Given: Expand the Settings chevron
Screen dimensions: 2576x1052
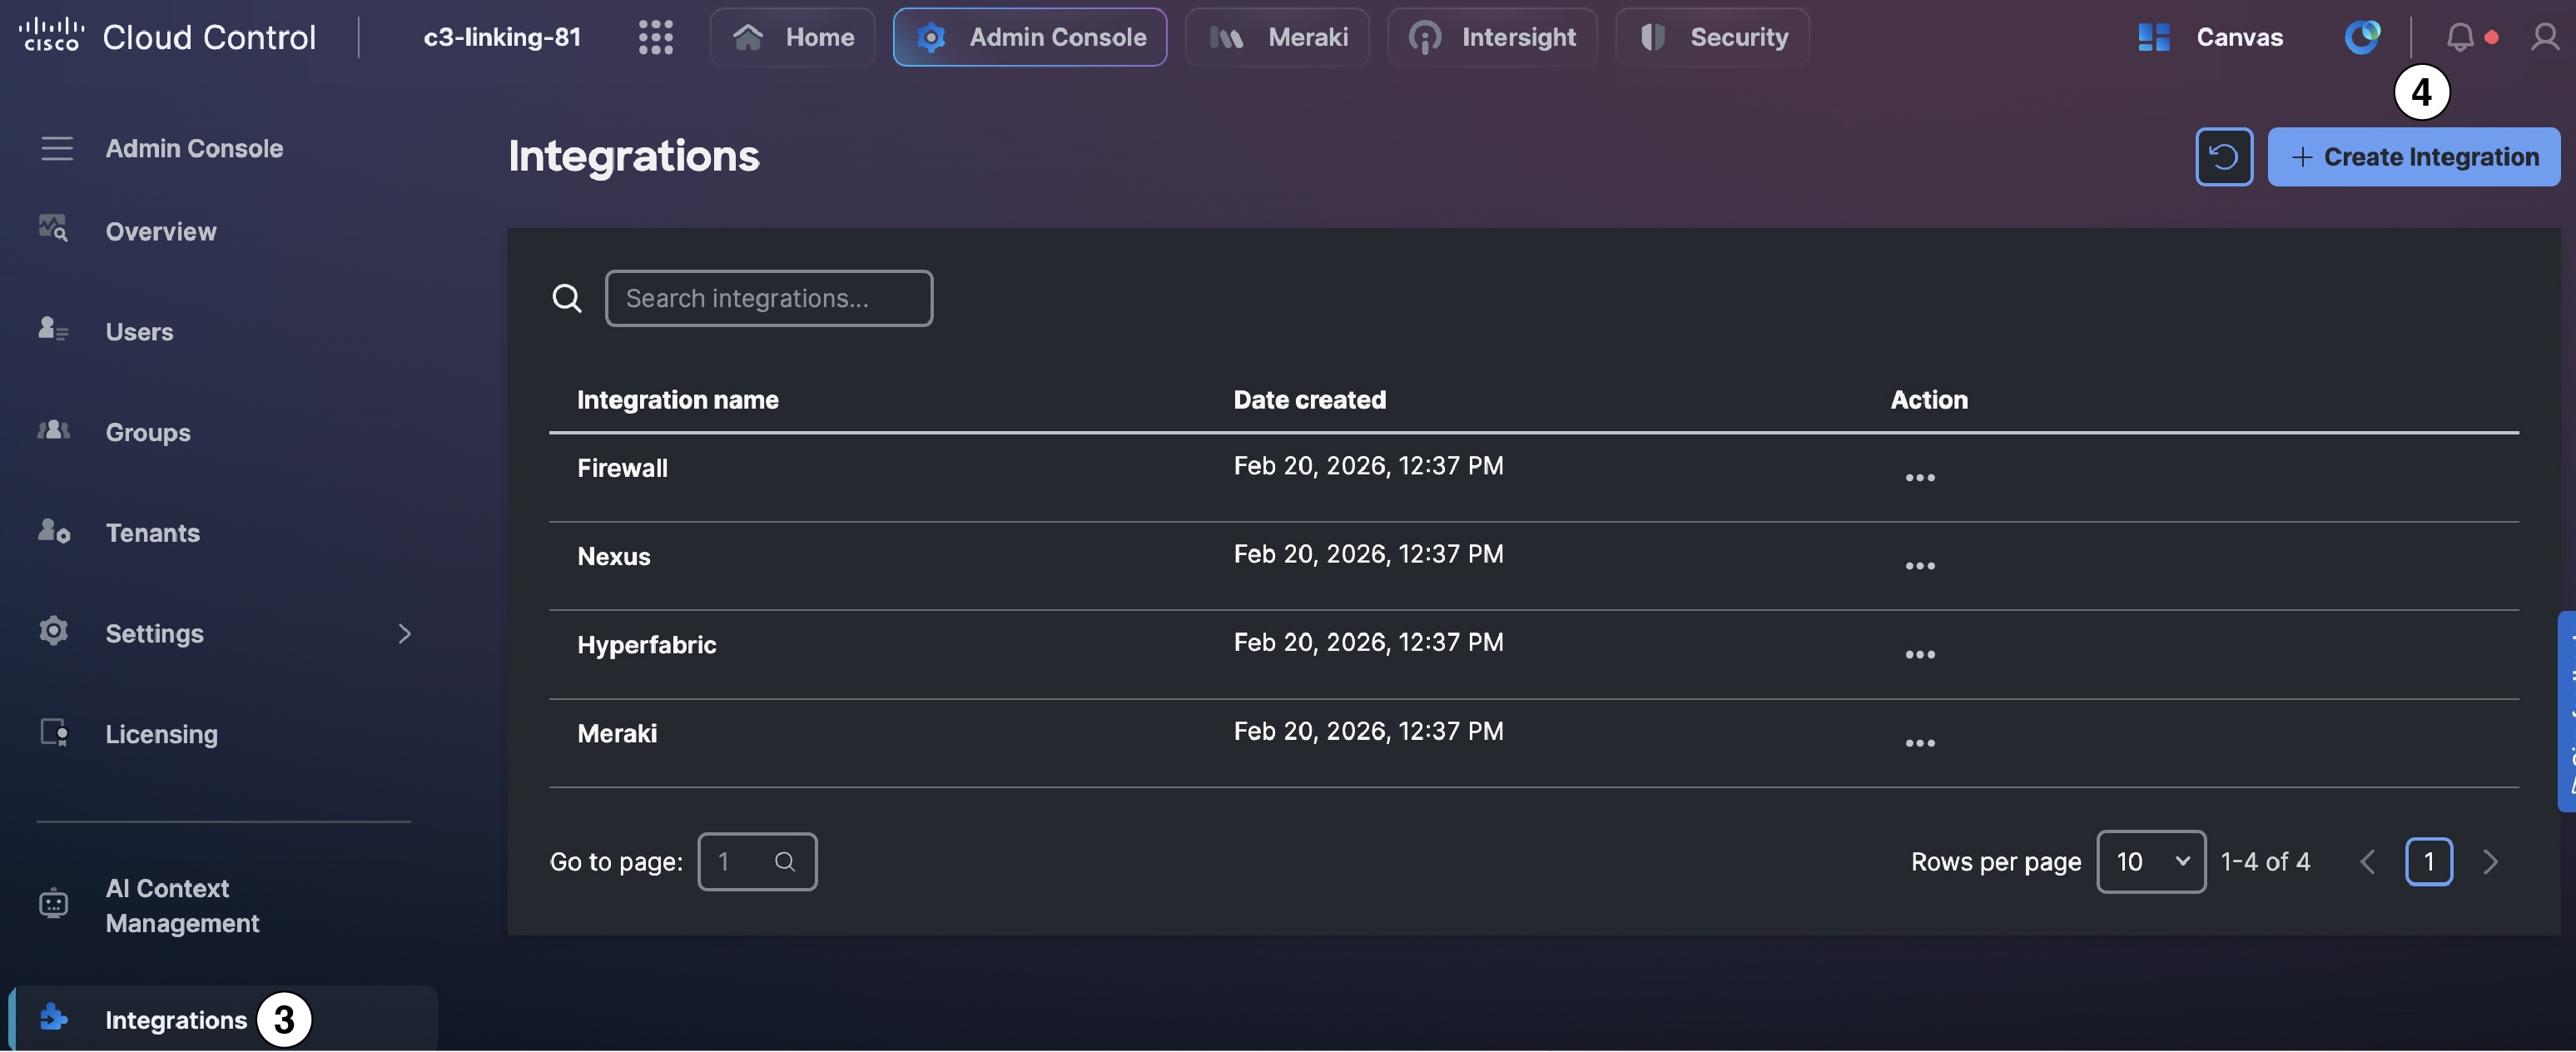Looking at the screenshot, I should [x=404, y=633].
